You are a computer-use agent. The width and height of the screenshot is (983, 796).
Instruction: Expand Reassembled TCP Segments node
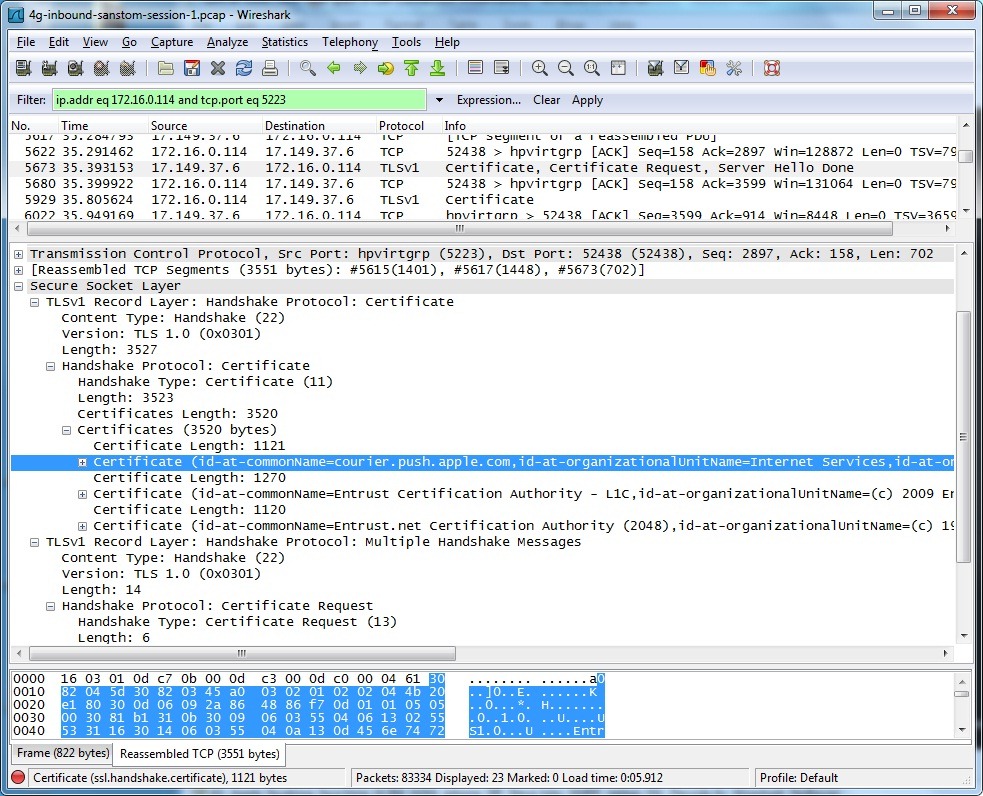(x=19, y=270)
